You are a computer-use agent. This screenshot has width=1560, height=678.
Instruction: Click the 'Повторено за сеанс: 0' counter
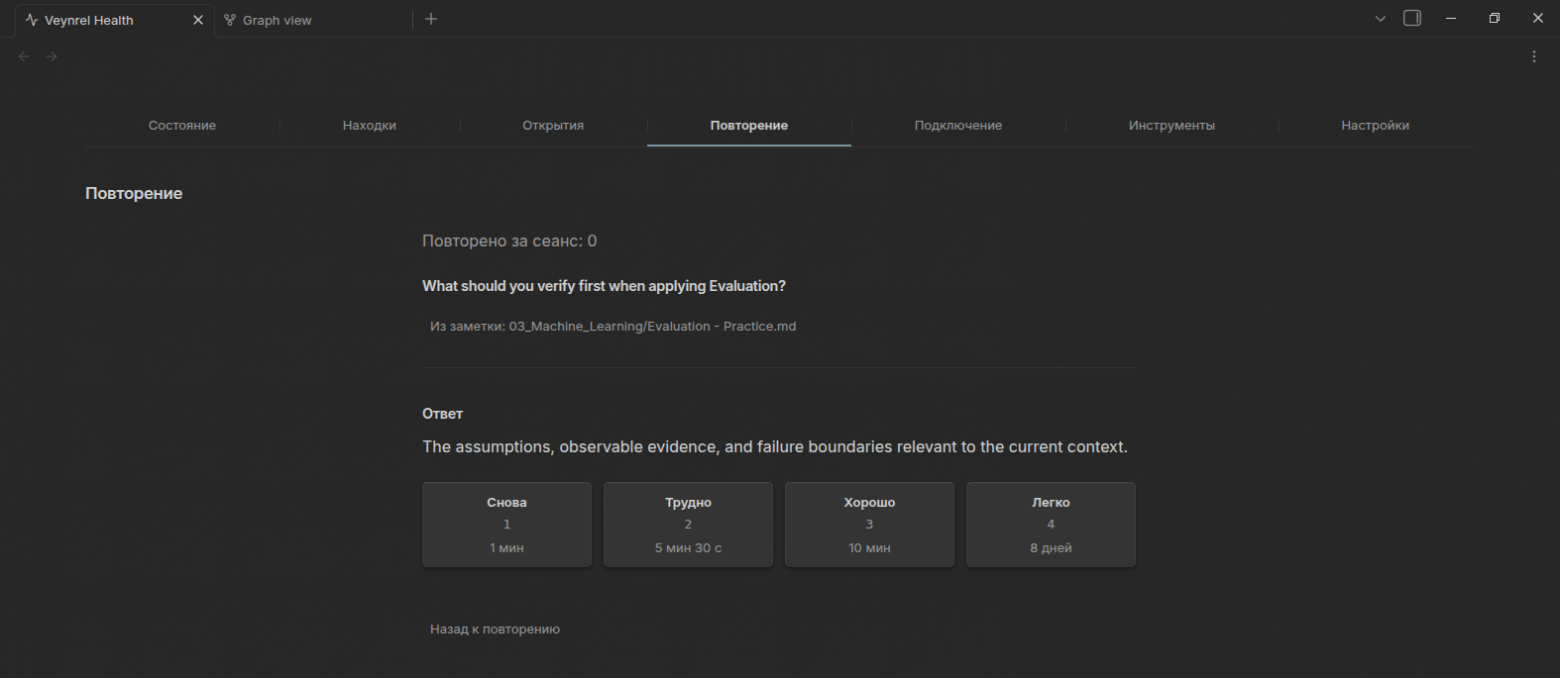tap(510, 242)
